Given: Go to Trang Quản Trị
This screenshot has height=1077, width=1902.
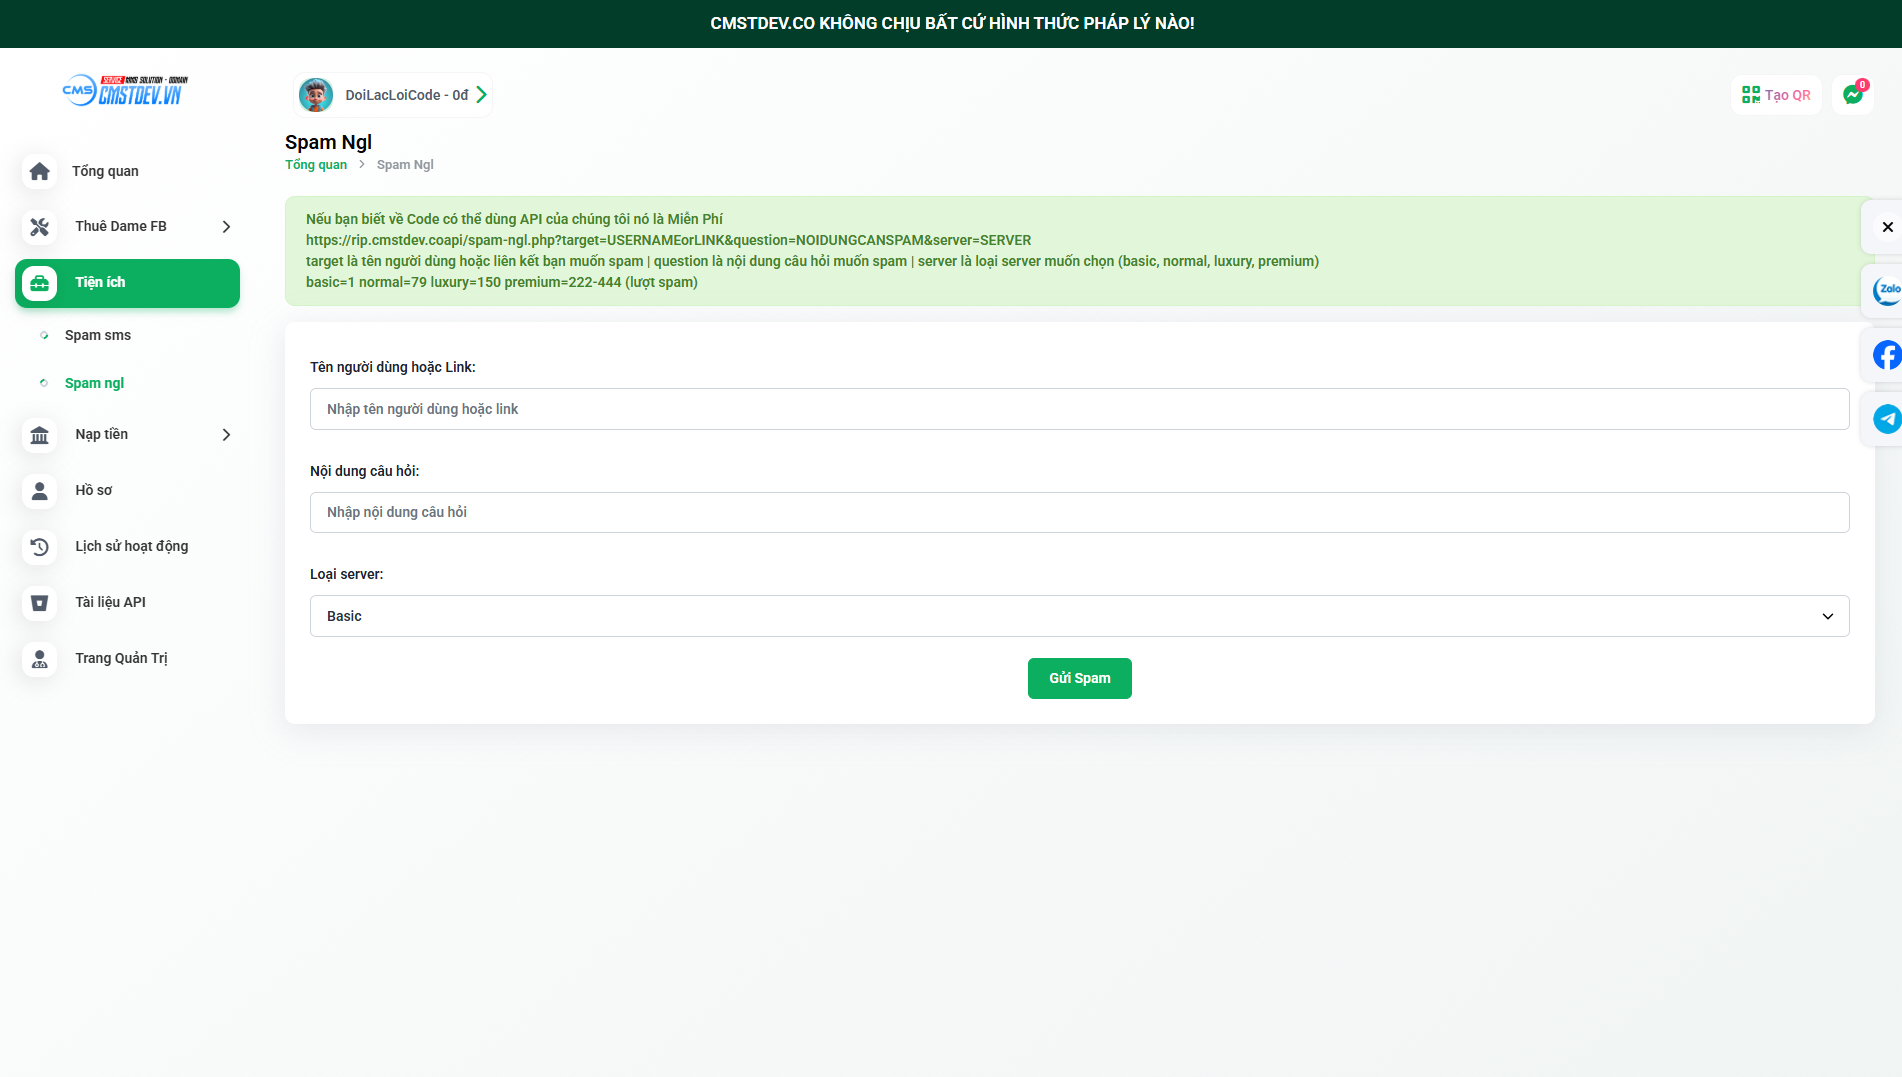Looking at the screenshot, I should click(121, 658).
